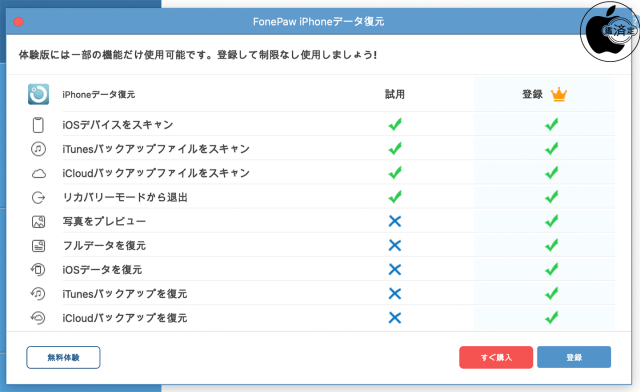Click the document icon for フルデータを復元

[38, 246]
